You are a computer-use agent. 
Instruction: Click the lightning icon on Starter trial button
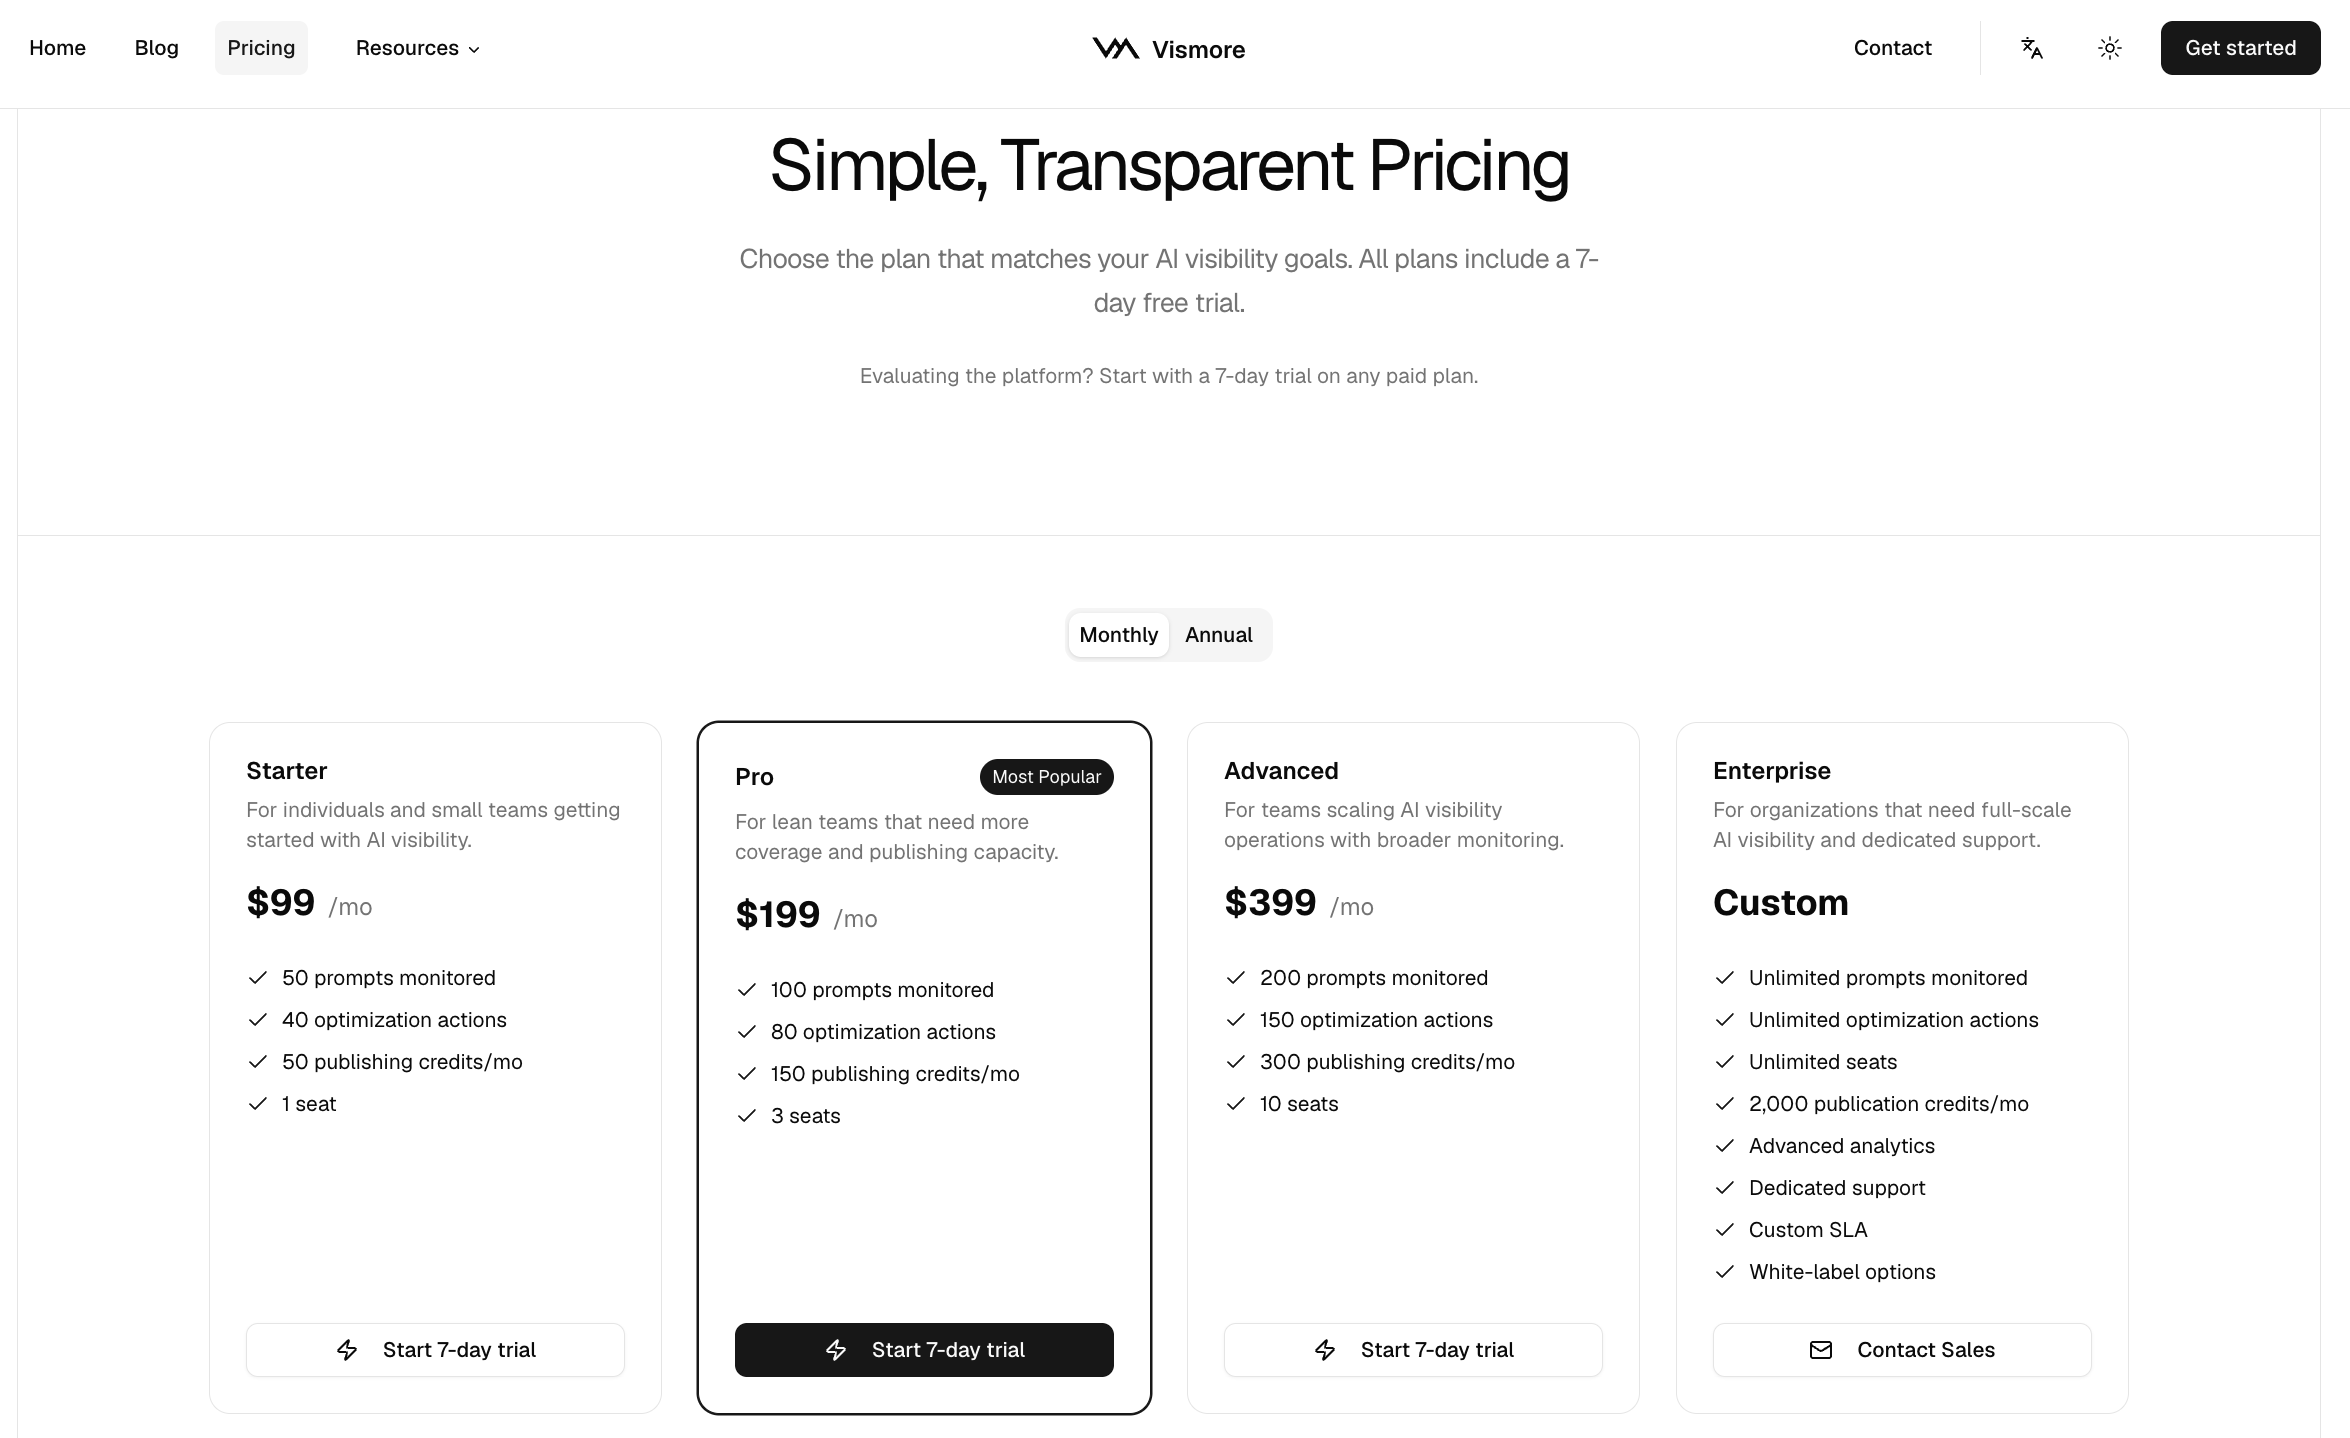click(x=347, y=1350)
